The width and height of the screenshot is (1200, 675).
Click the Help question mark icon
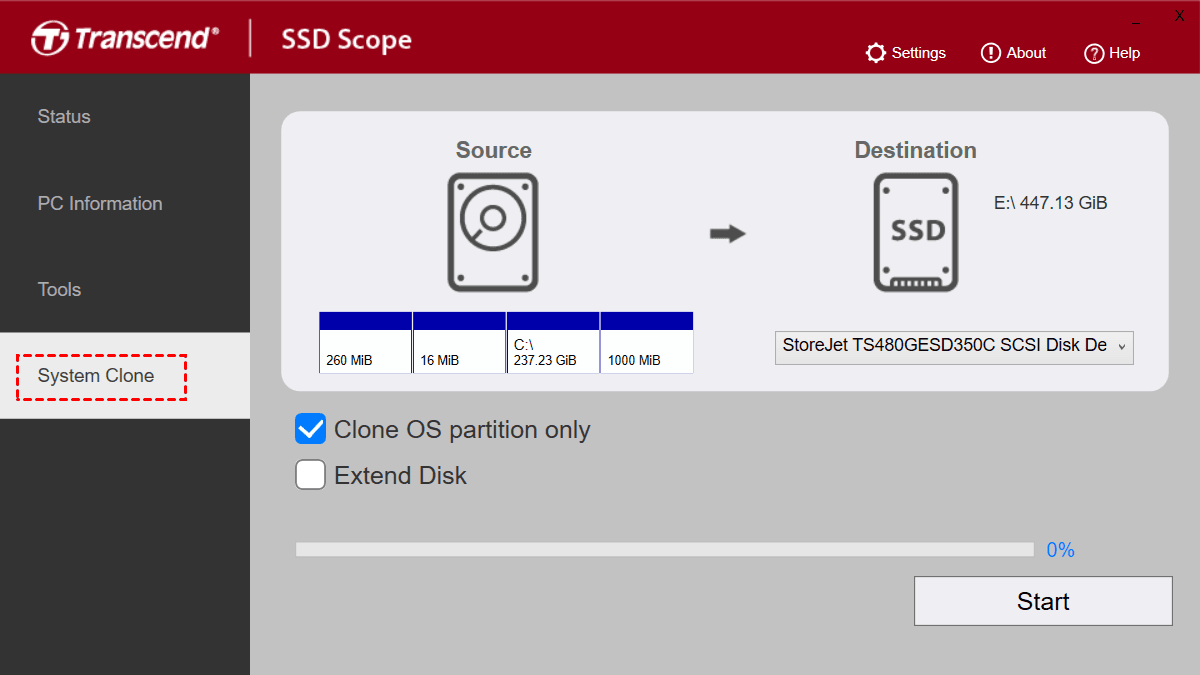point(1094,53)
